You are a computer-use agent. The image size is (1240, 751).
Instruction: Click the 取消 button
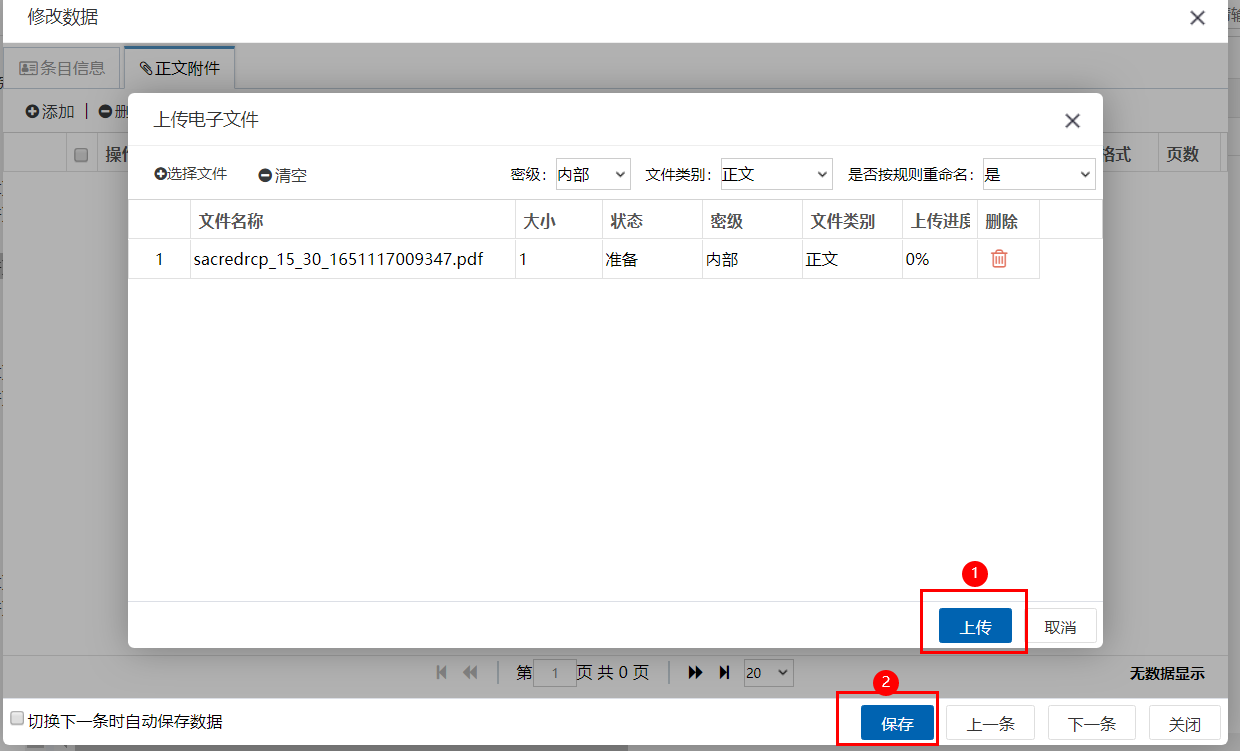coord(1060,627)
